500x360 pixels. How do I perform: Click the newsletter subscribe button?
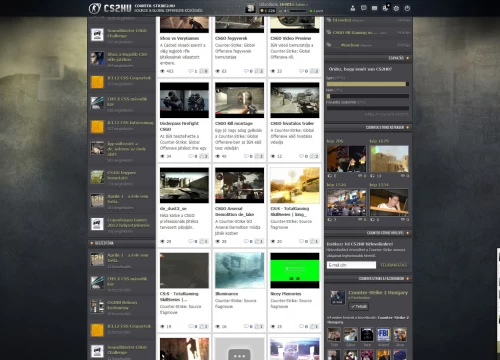tap(394, 265)
